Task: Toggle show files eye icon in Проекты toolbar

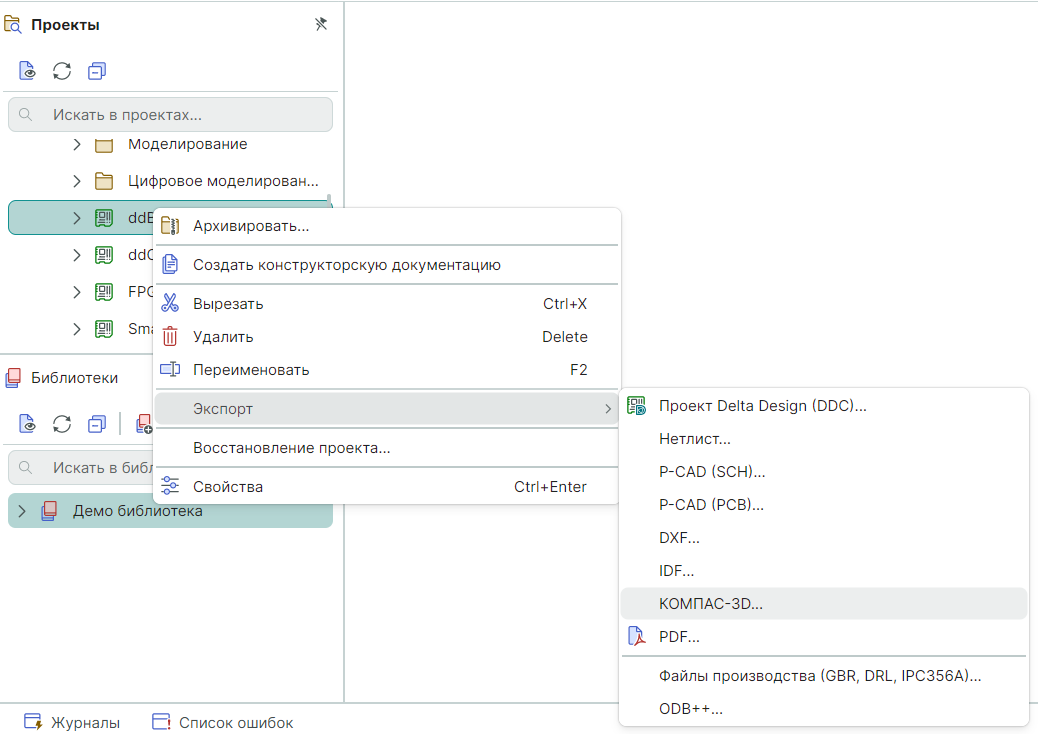Action: [x=28, y=71]
